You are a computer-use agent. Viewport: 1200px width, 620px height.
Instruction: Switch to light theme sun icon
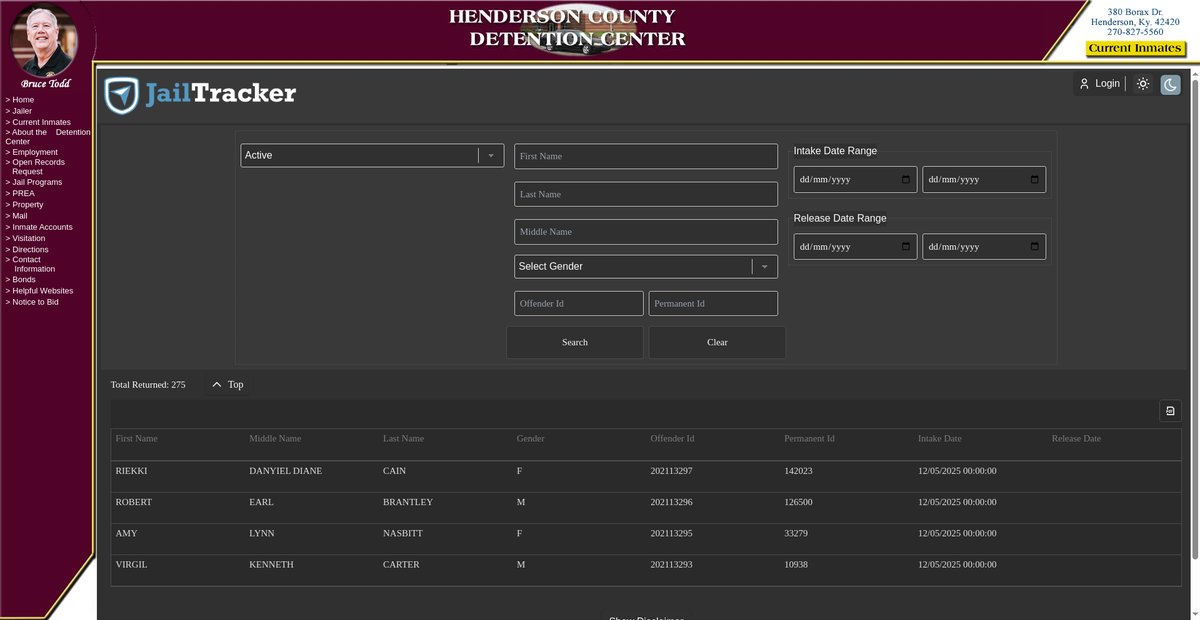click(1143, 84)
